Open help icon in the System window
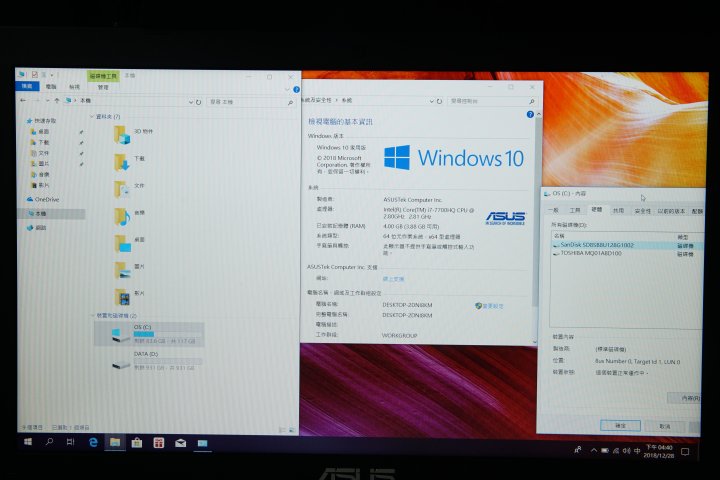This screenshot has width=720, height=480. [x=530, y=114]
